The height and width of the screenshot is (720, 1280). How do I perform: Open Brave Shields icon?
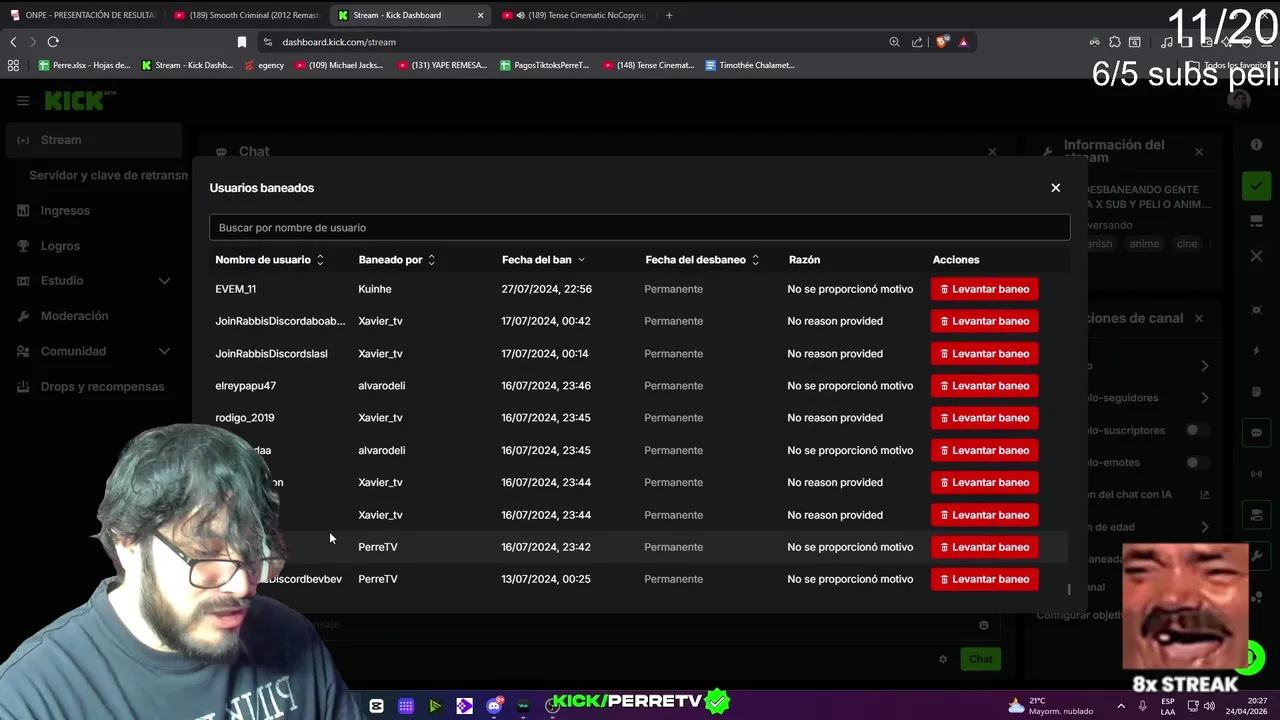[942, 42]
